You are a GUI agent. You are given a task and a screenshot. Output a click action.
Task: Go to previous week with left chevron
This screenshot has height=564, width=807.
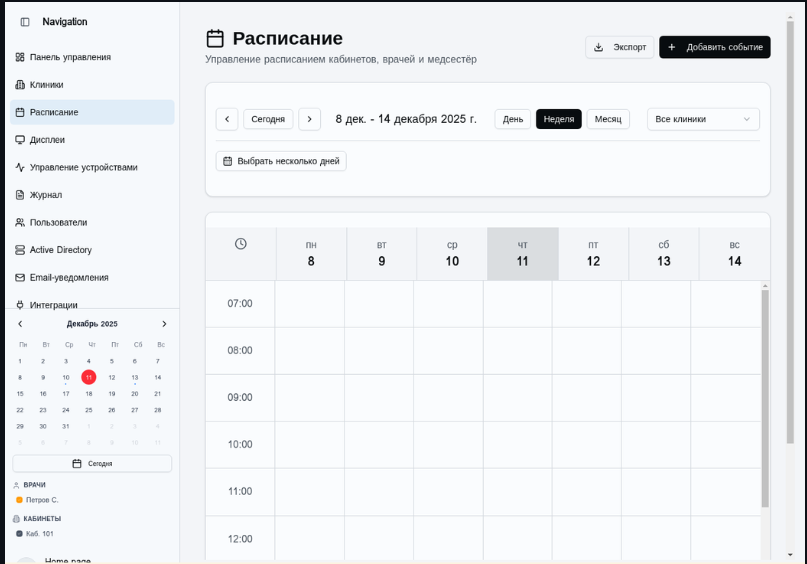pyautogui.click(x=227, y=119)
